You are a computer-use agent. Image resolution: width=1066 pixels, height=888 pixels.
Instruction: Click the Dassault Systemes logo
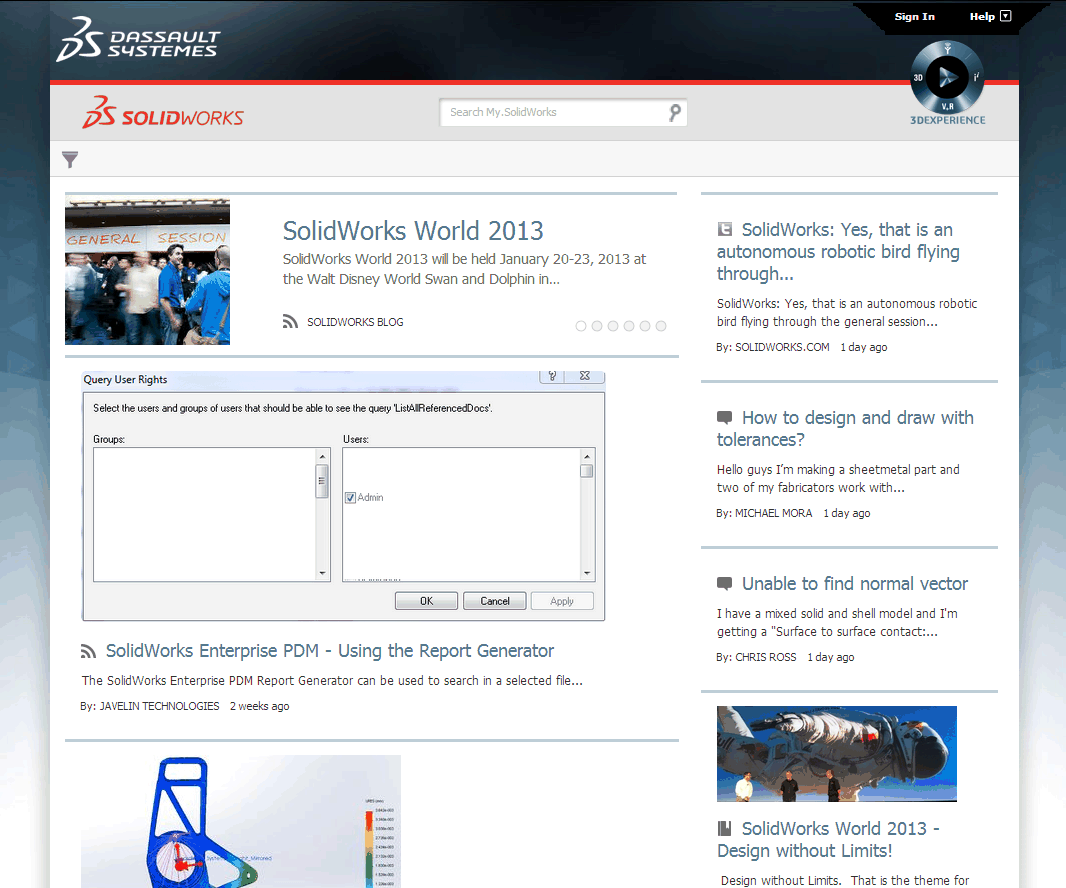click(x=138, y=39)
